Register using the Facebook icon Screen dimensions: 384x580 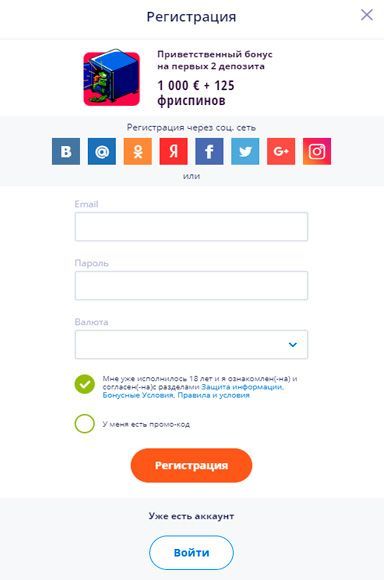209,151
